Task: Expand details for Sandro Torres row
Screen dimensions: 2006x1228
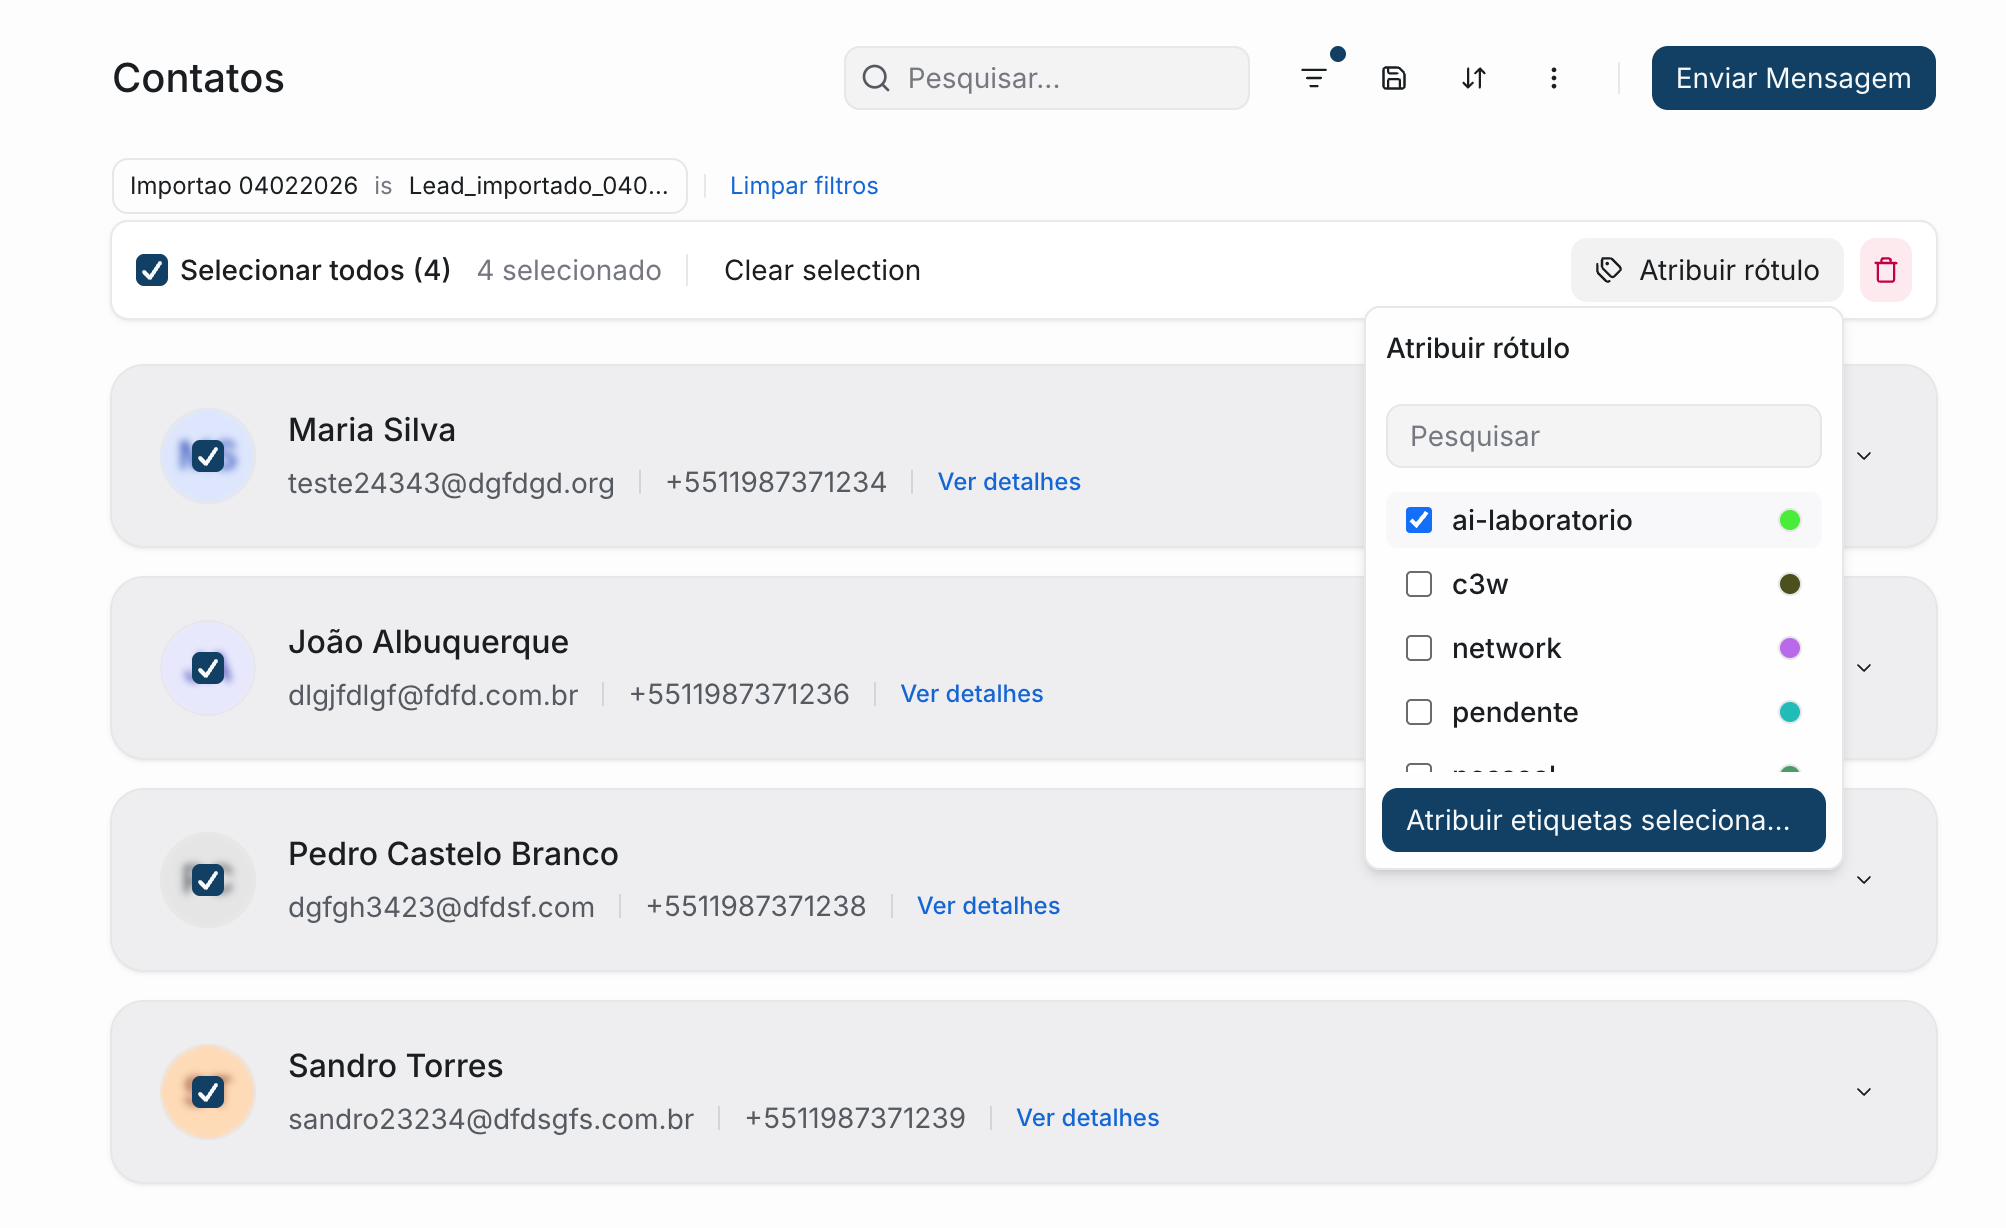Action: point(1864,1091)
